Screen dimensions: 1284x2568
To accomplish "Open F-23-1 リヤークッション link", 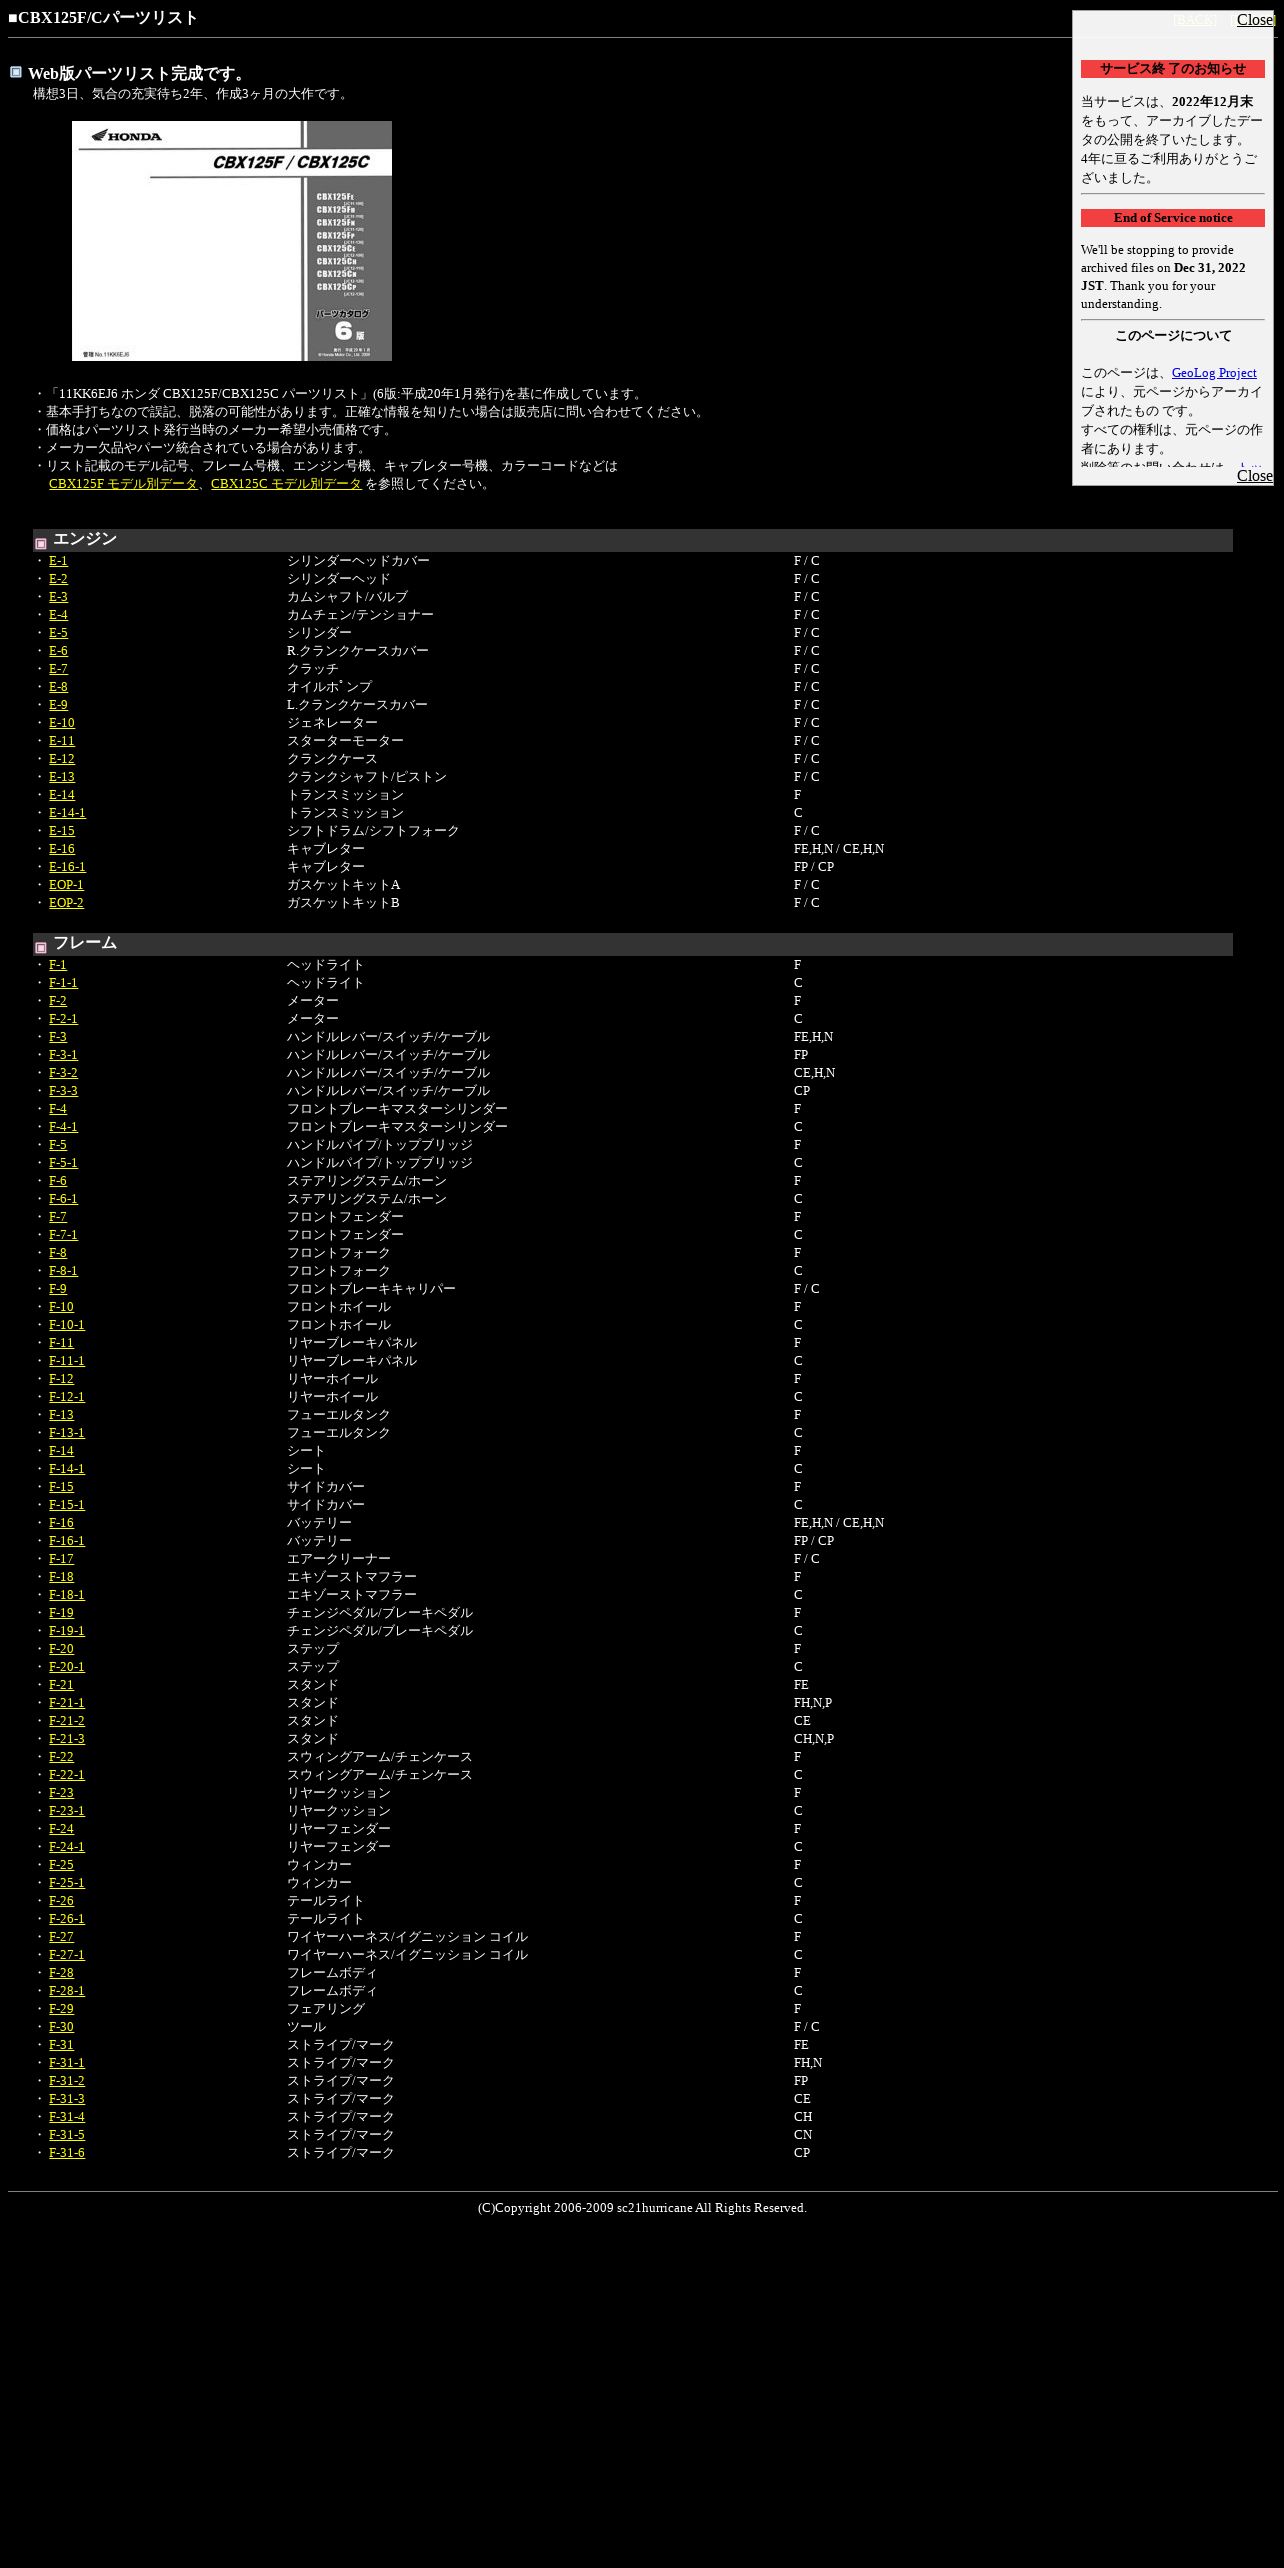I will (x=67, y=1811).
